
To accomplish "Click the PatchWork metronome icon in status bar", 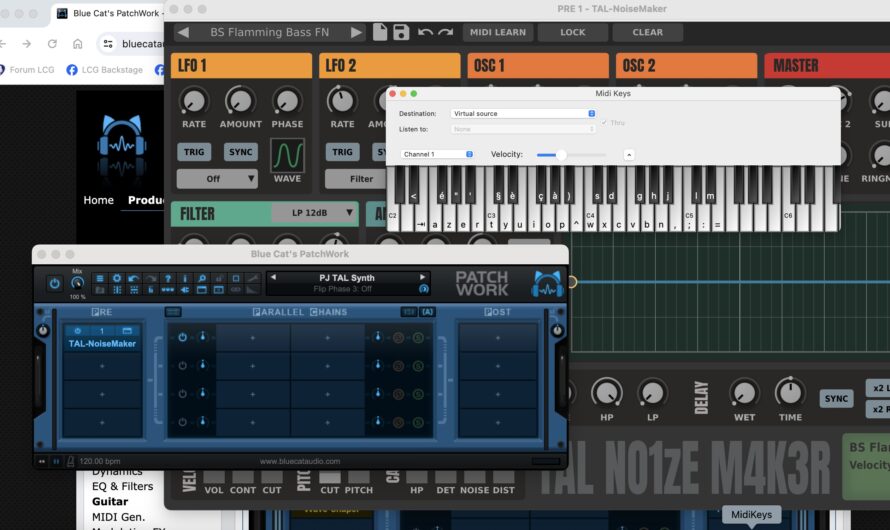I will click(70, 461).
